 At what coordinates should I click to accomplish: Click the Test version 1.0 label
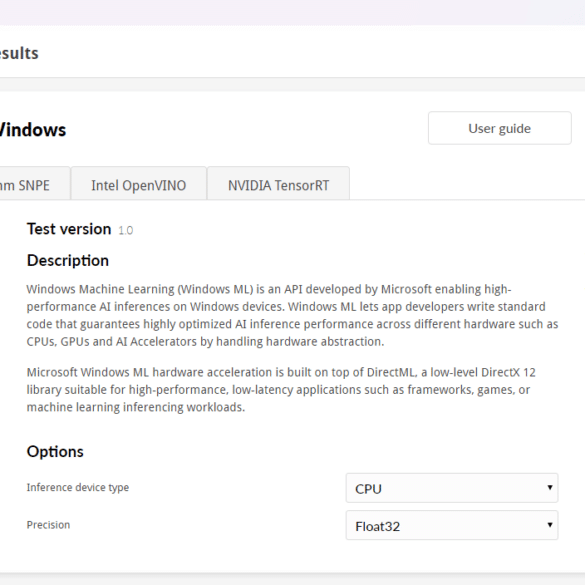(80, 229)
